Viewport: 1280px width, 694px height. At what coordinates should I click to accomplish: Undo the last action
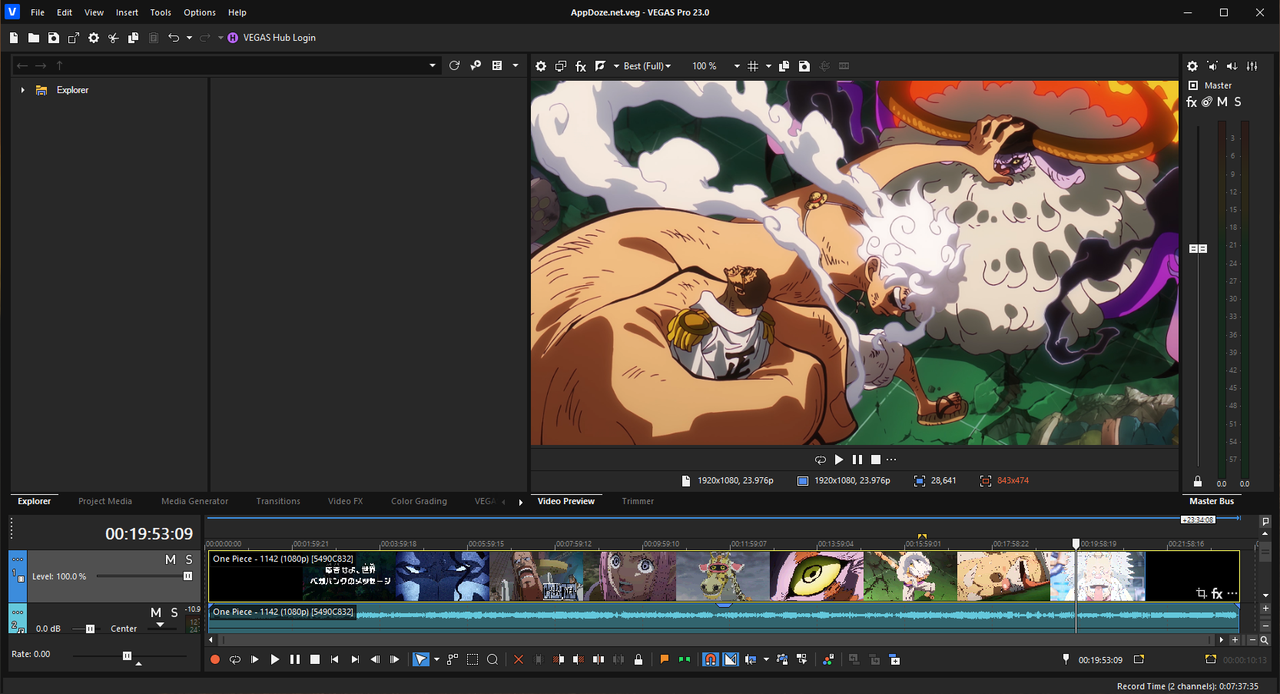click(x=174, y=38)
